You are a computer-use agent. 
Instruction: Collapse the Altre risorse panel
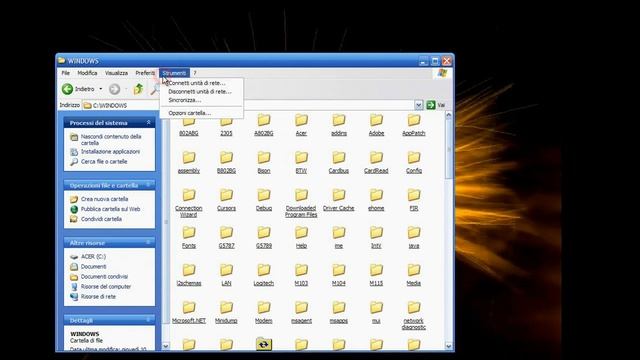[148, 242]
